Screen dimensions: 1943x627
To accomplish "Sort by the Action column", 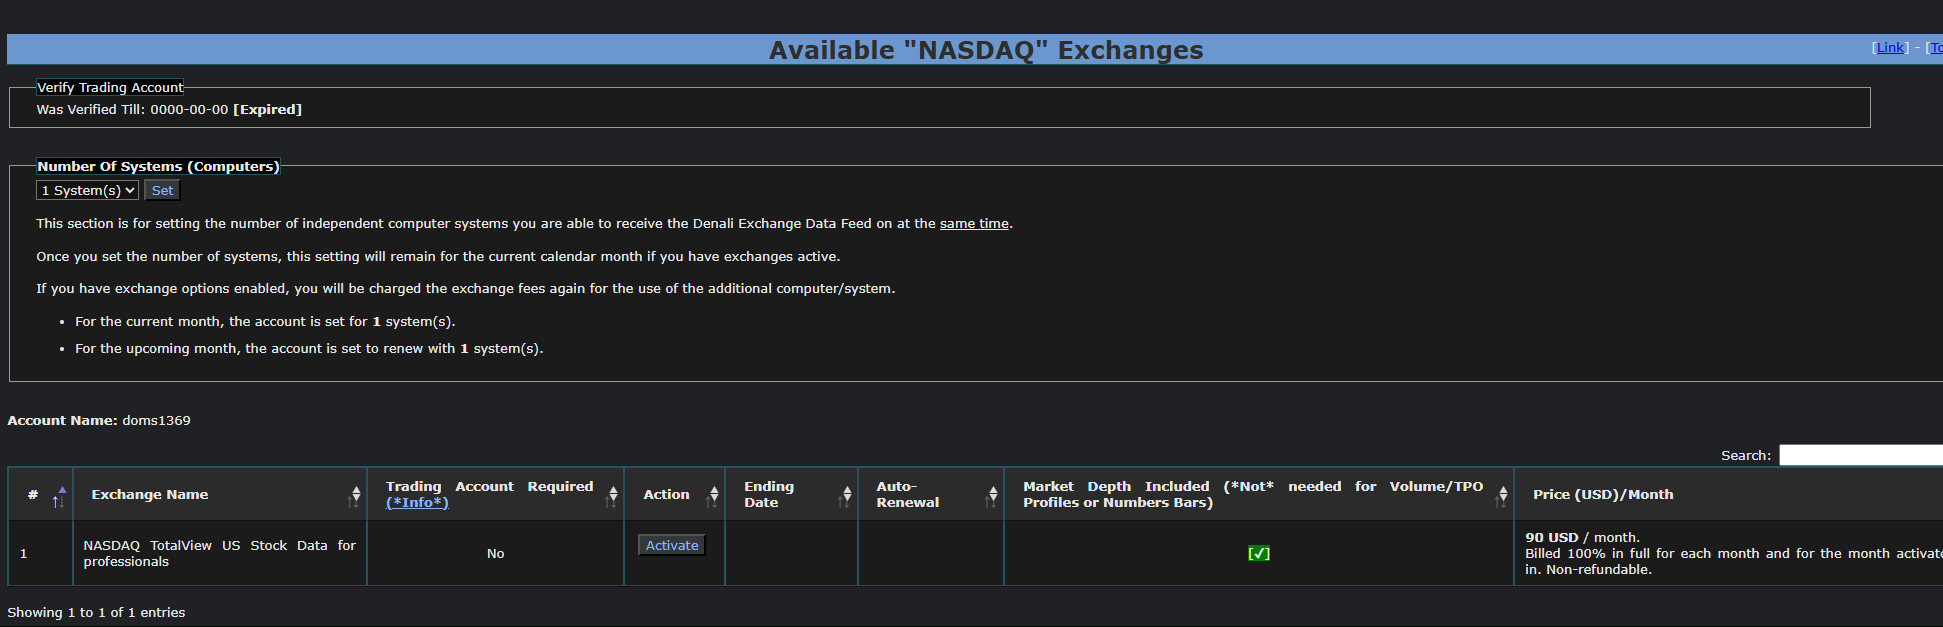I will [x=675, y=494].
